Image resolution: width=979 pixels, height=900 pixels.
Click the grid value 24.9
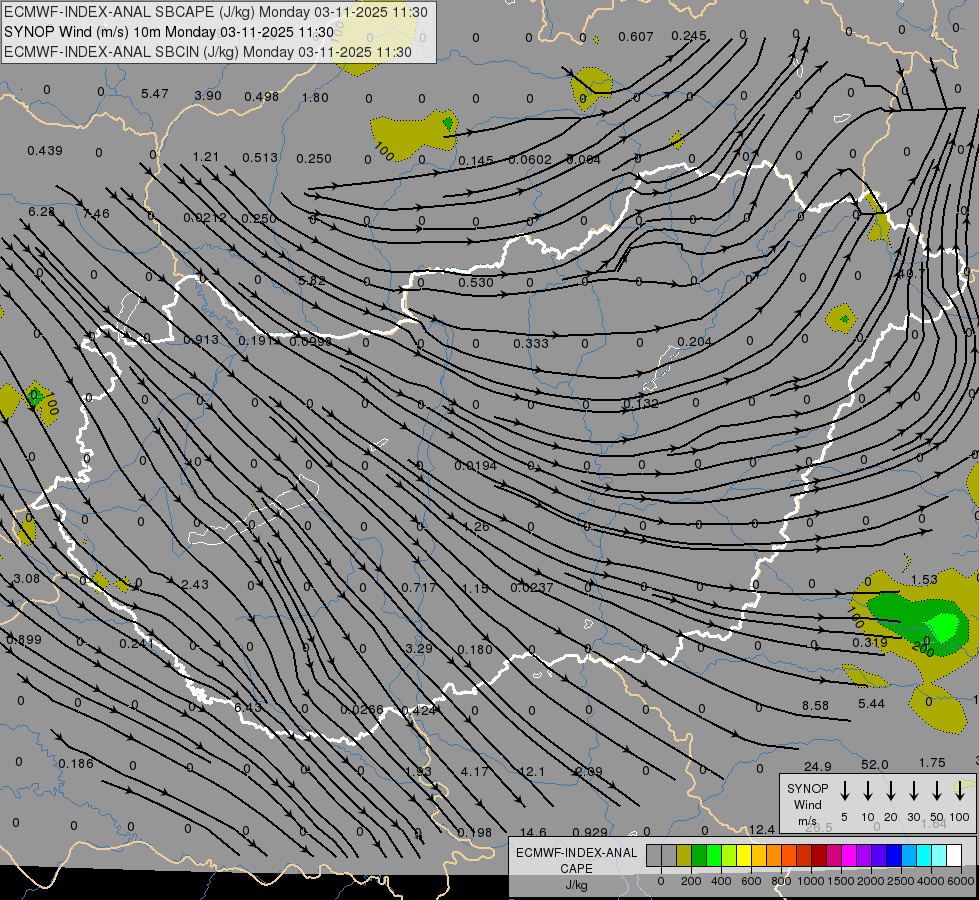click(x=817, y=766)
